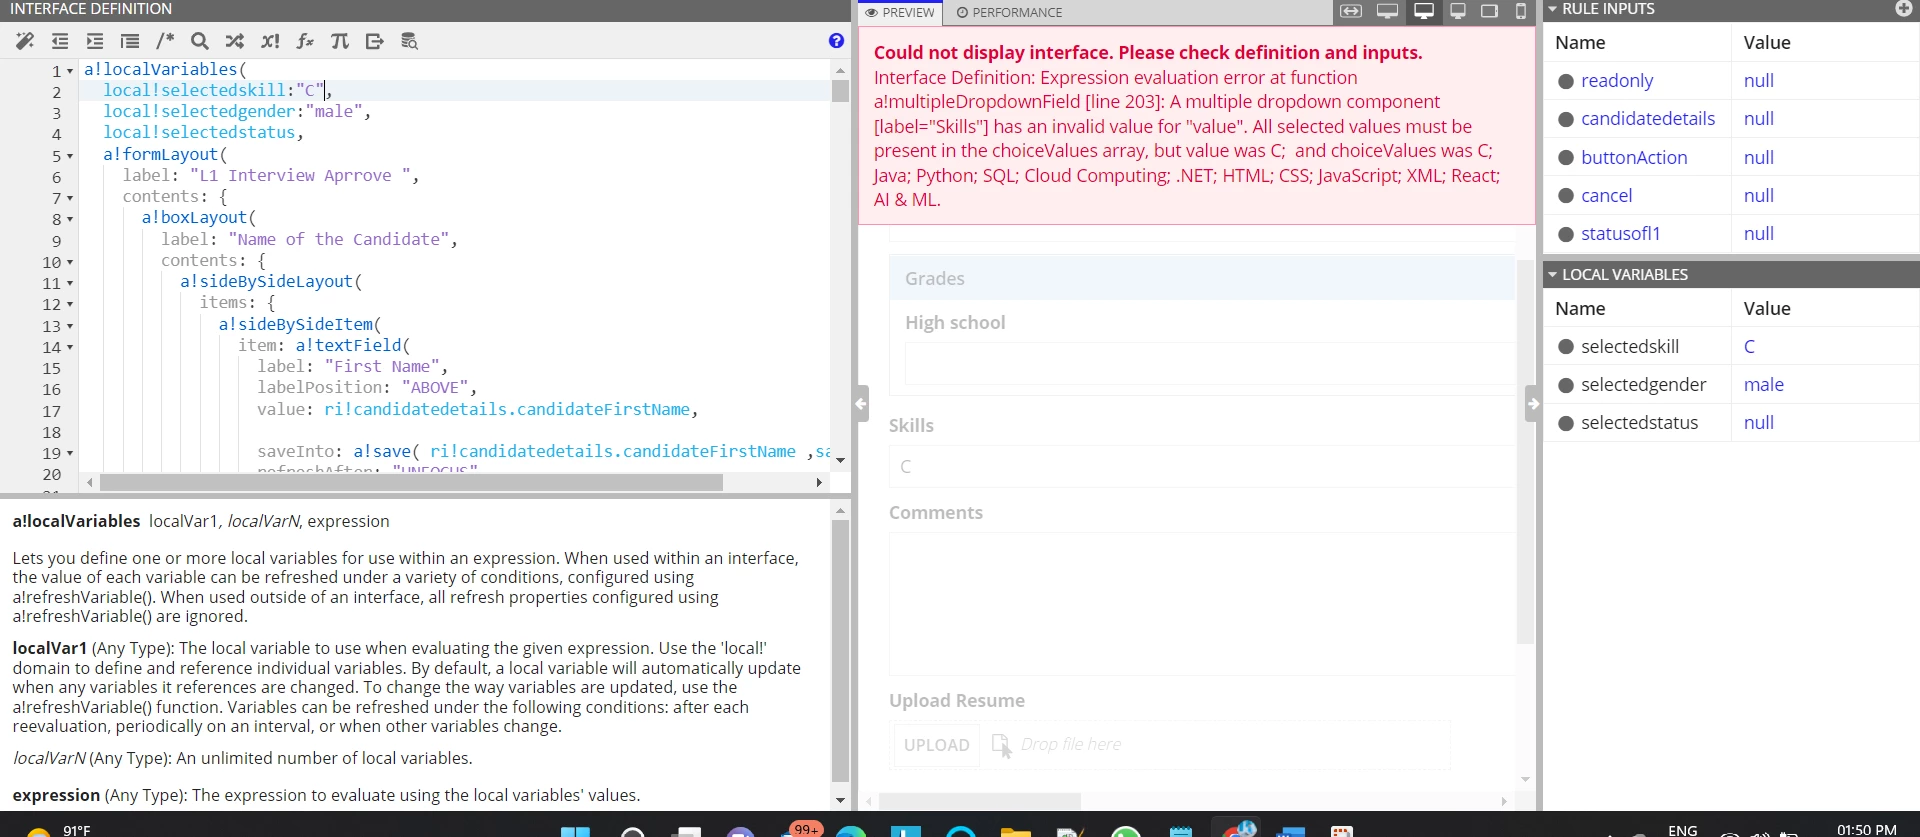Fold code at line 14 a!textField
This screenshot has width=1920, height=837.
(70, 348)
